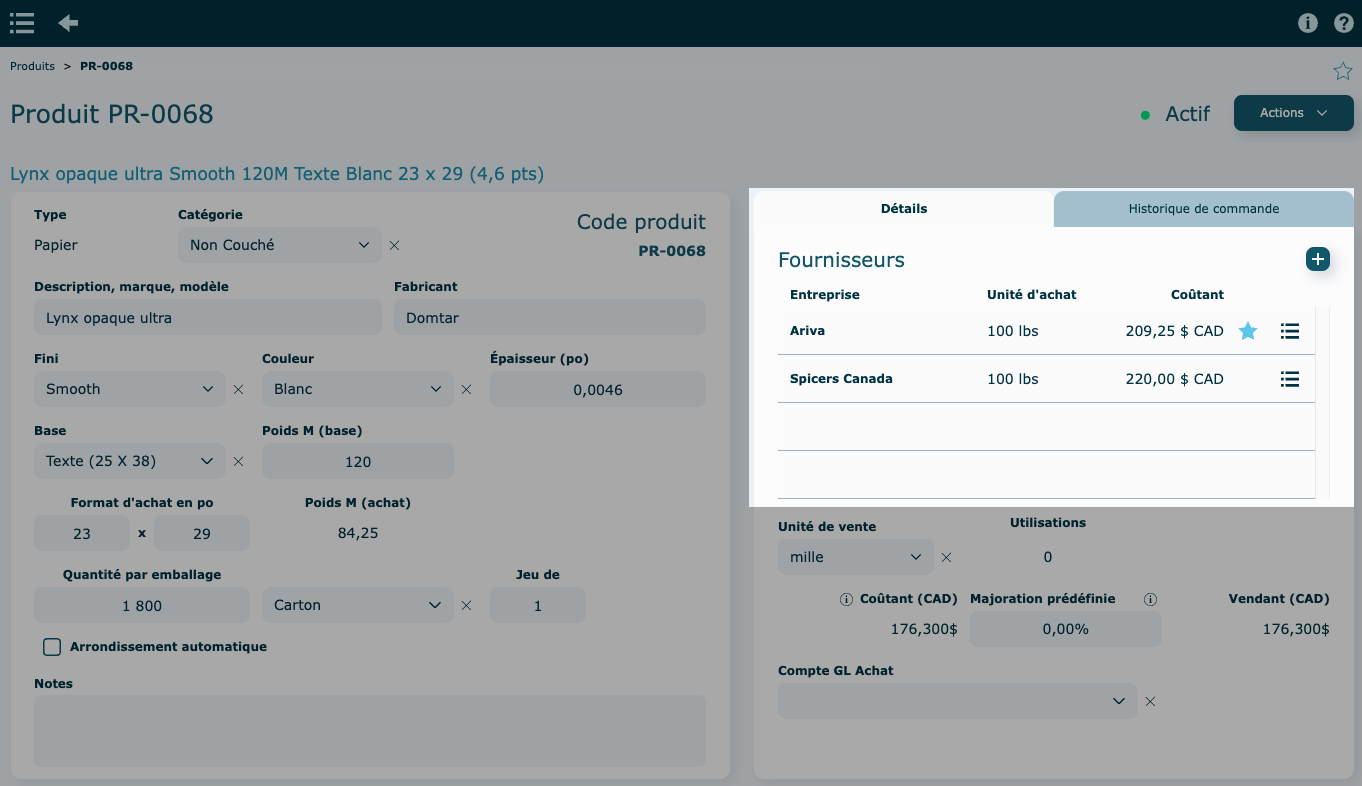
Task: Open the Fini dropdown showing Smooth
Action: click(129, 389)
